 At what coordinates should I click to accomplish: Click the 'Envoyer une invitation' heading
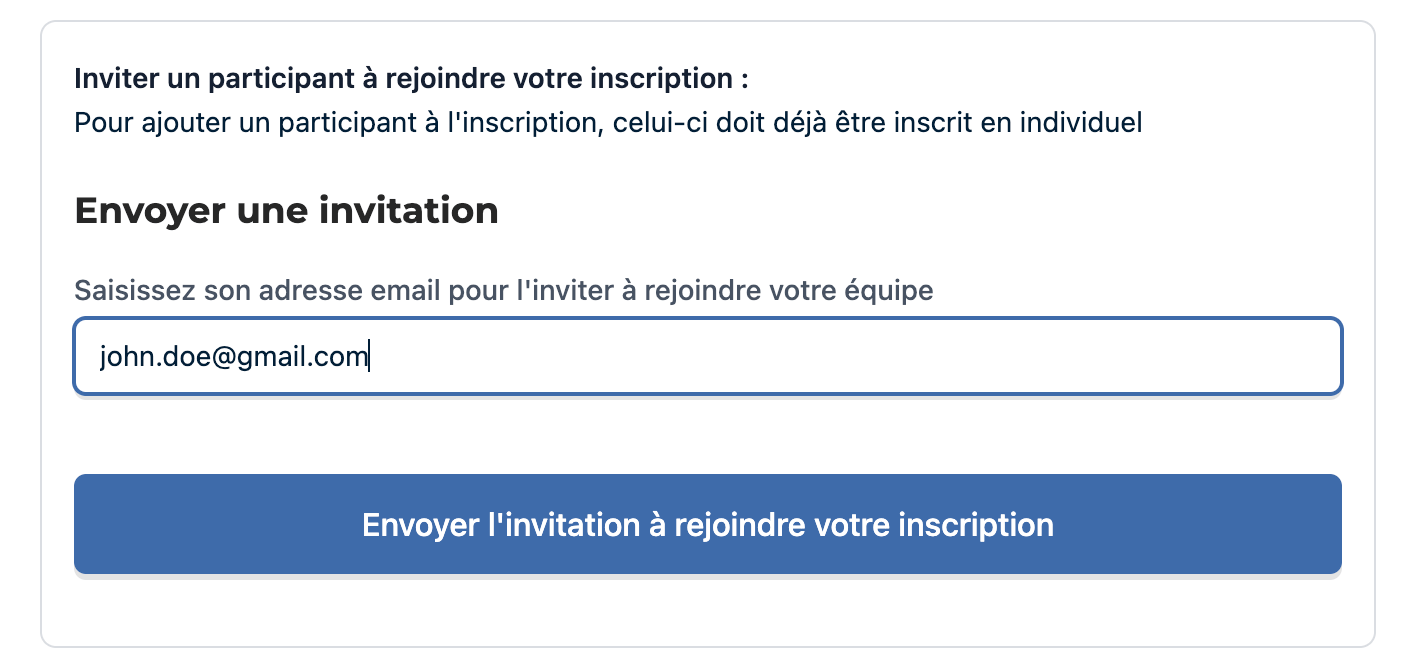286,211
